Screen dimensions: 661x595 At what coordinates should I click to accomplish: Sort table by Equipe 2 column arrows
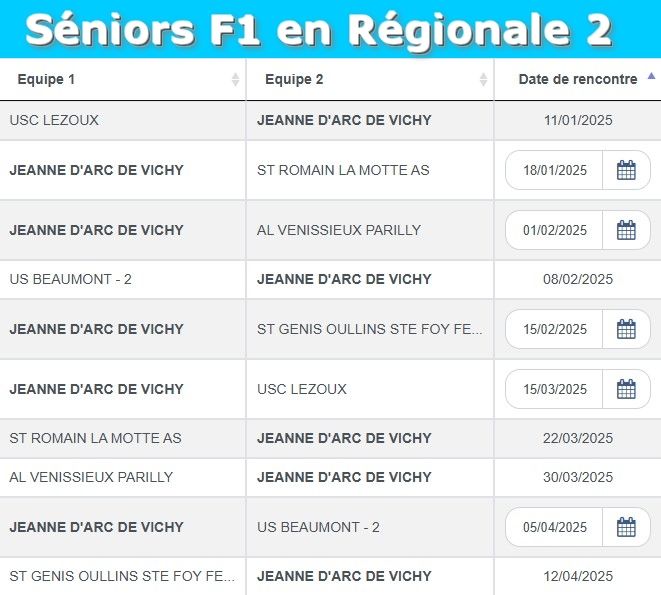click(484, 79)
